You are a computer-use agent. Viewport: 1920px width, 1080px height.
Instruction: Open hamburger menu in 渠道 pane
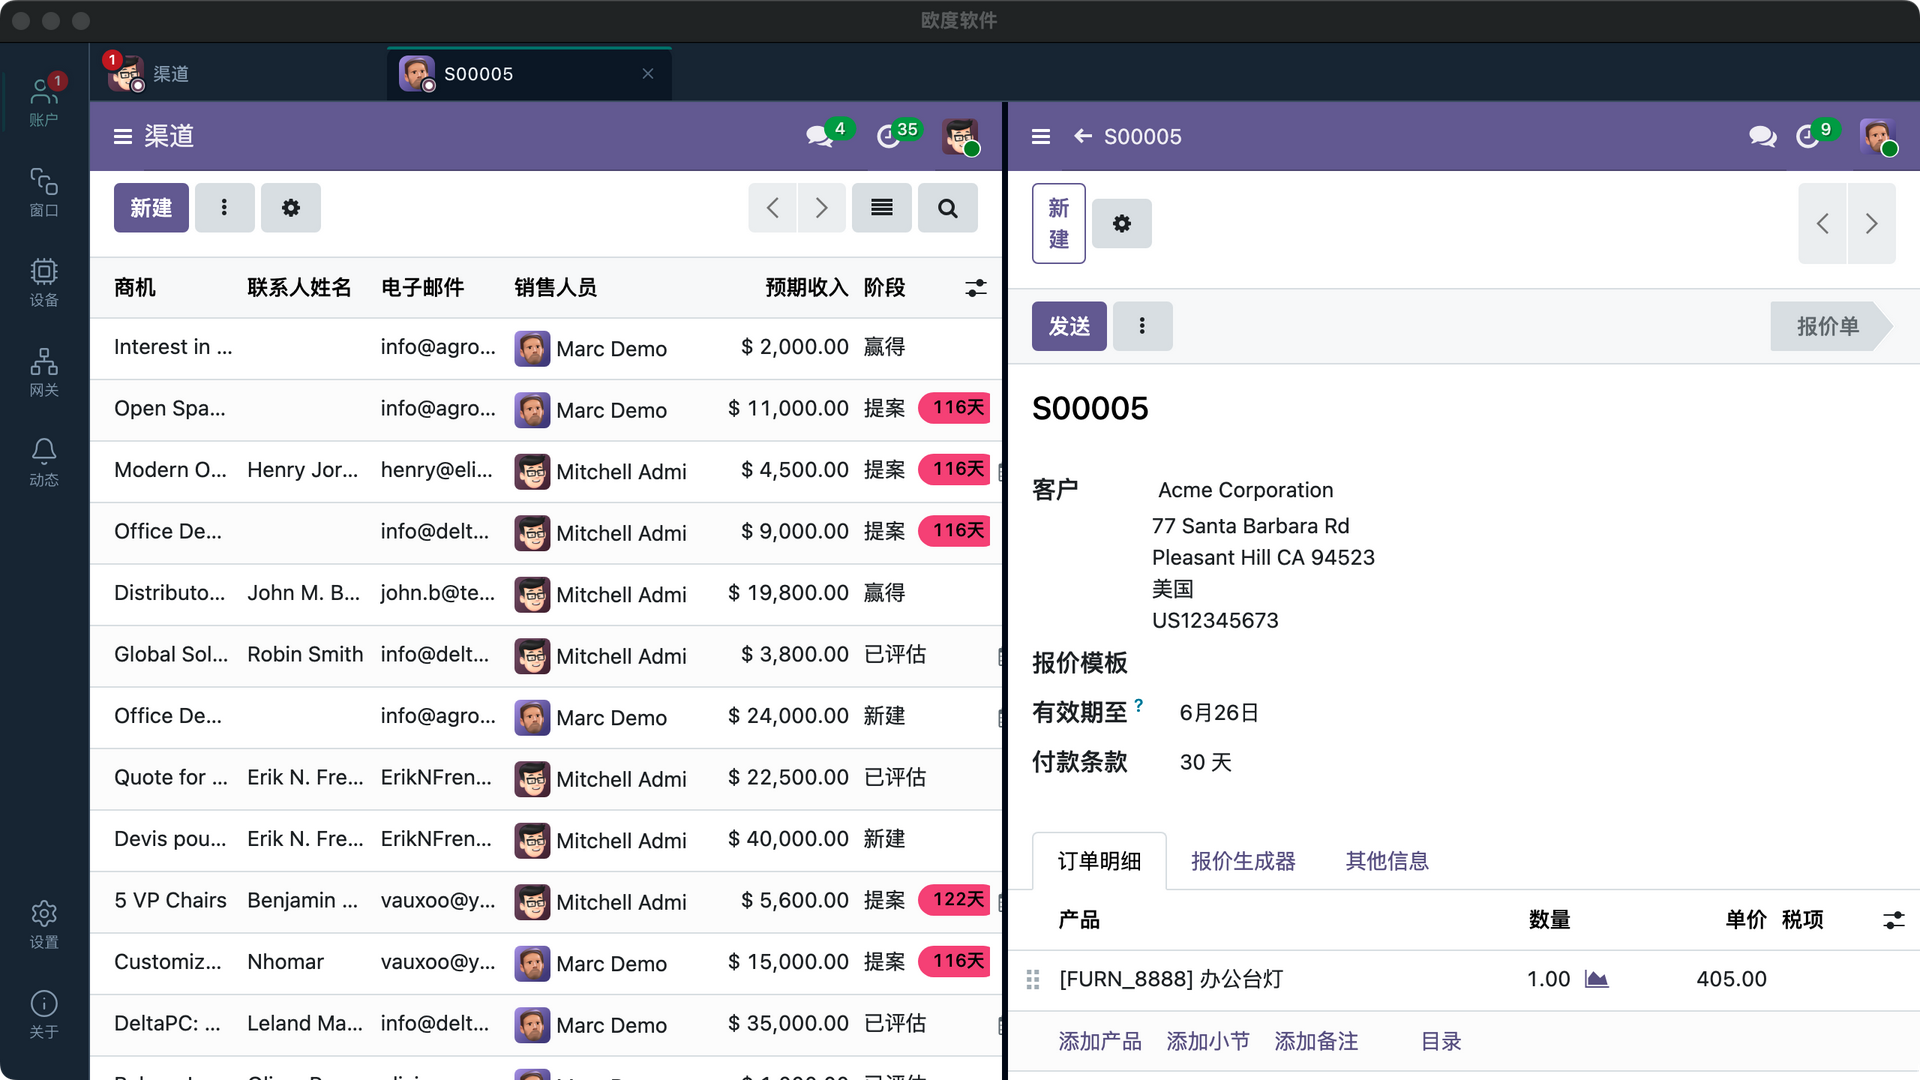(x=123, y=136)
